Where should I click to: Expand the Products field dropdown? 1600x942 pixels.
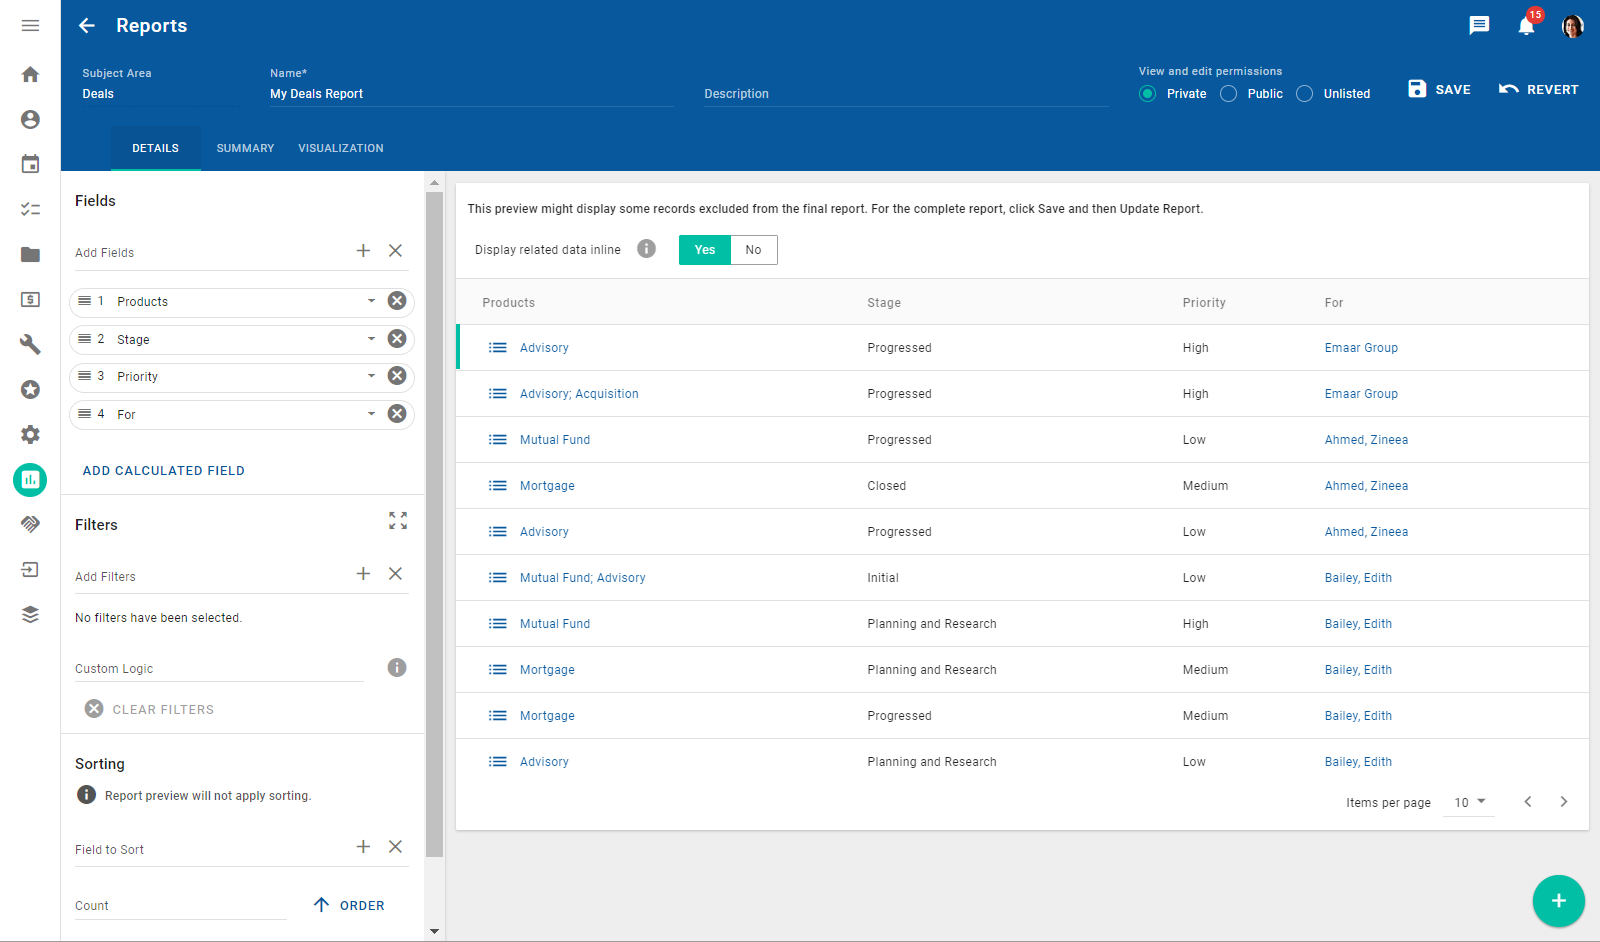[371, 301]
